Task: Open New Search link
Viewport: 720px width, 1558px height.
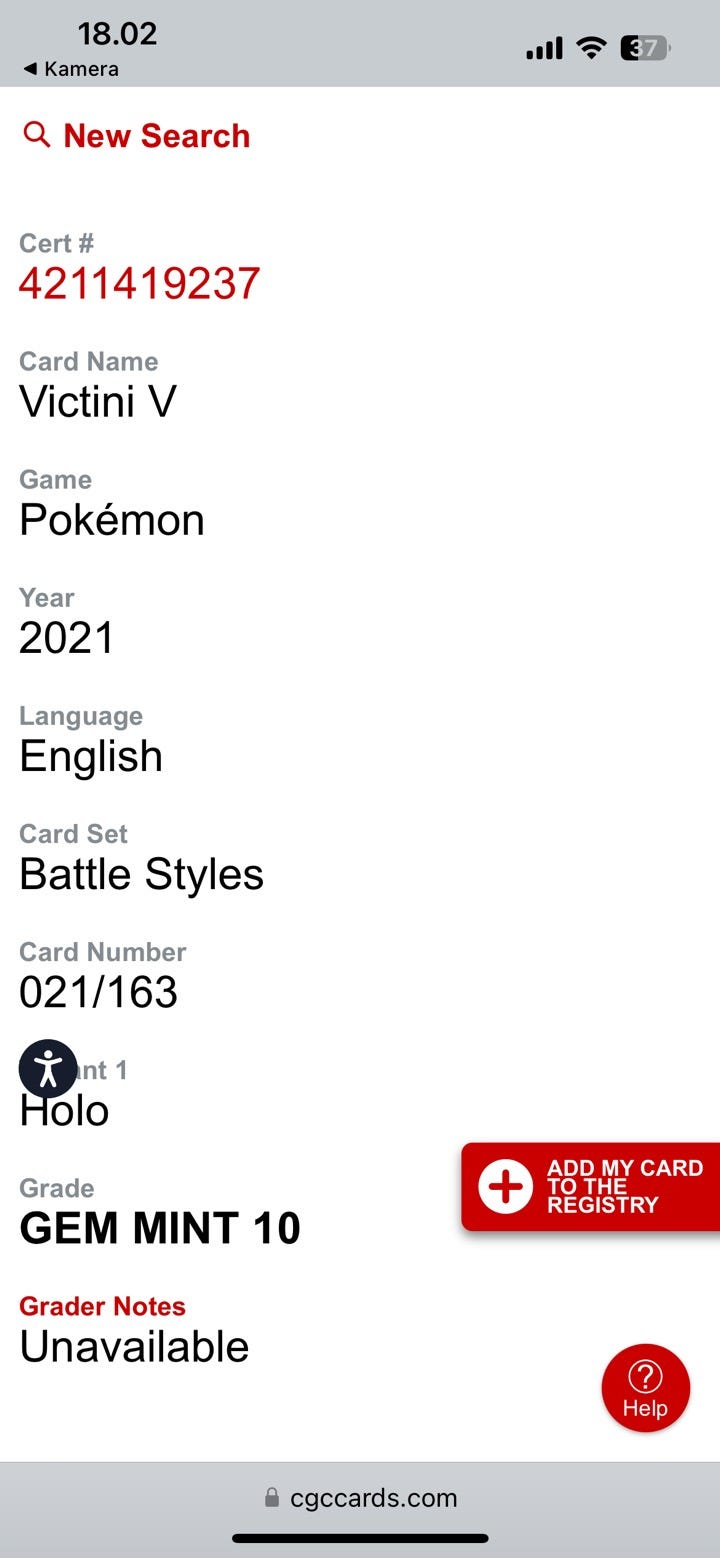Action: (x=156, y=136)
